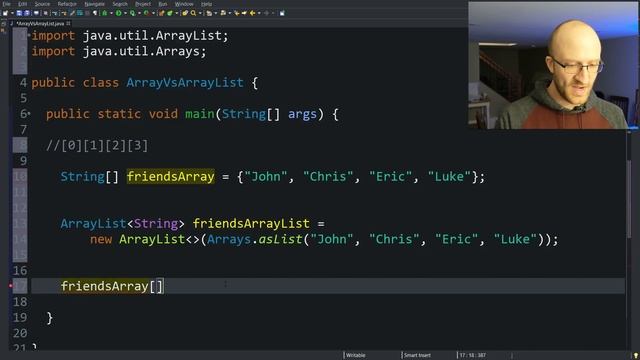Viewport: 640px width, 360px height.
Task: Expand the Run configurations dropdown arrow
Action: tap(125, 13)
